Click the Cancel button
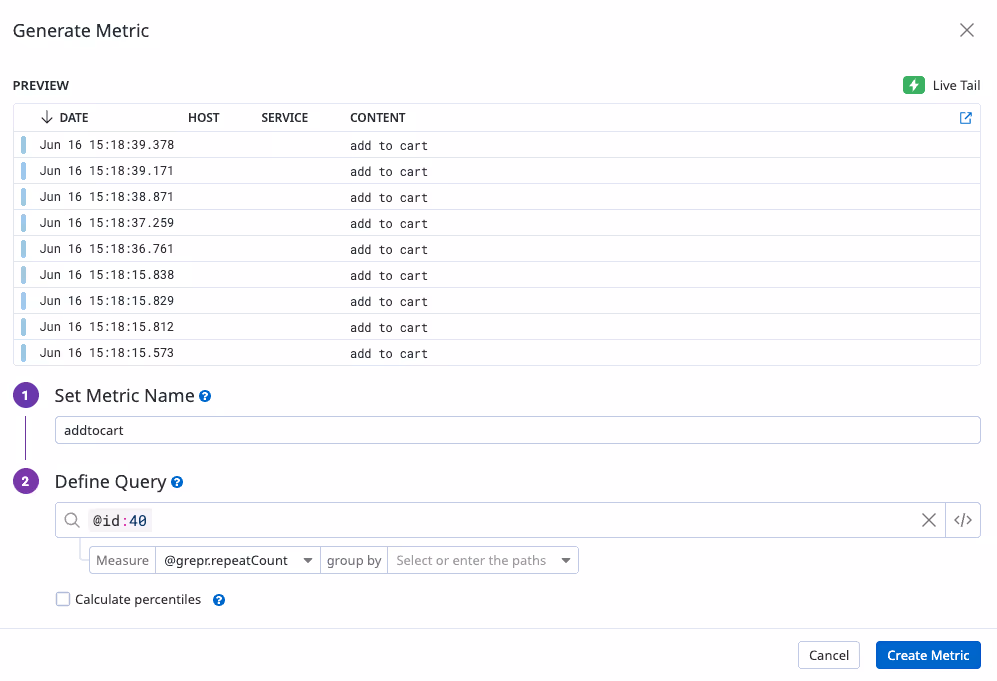This screenshot has height=681, width=997. [x=829, y=655]
